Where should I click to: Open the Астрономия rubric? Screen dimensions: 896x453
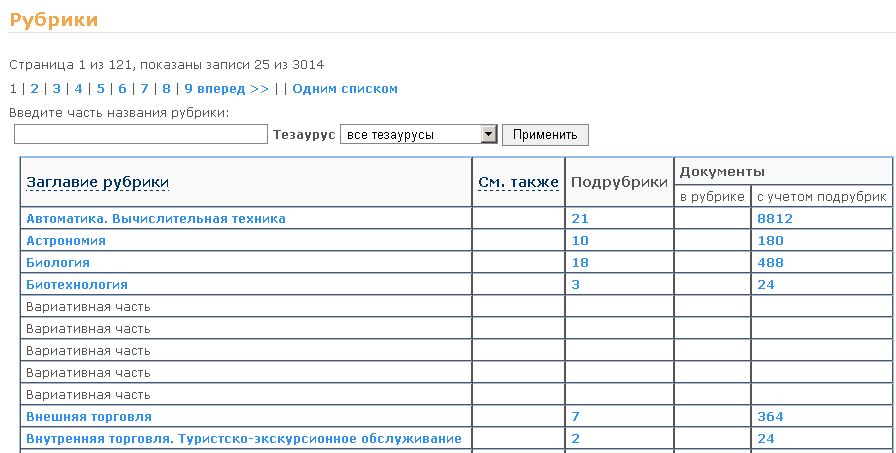coord(66,240)
